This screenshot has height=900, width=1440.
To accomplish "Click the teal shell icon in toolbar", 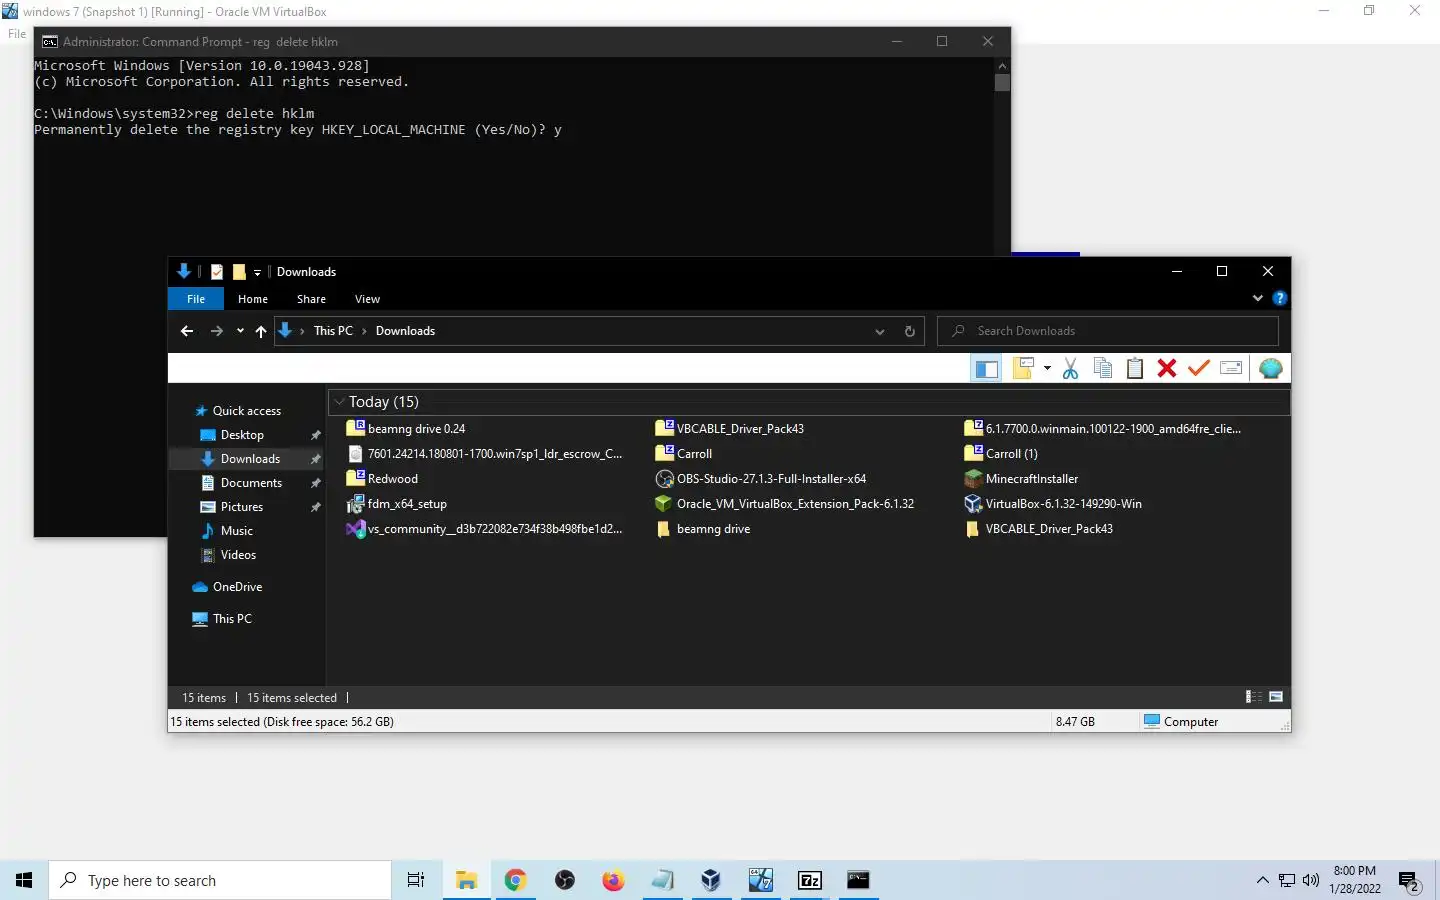I will (x=1271, y=369).
